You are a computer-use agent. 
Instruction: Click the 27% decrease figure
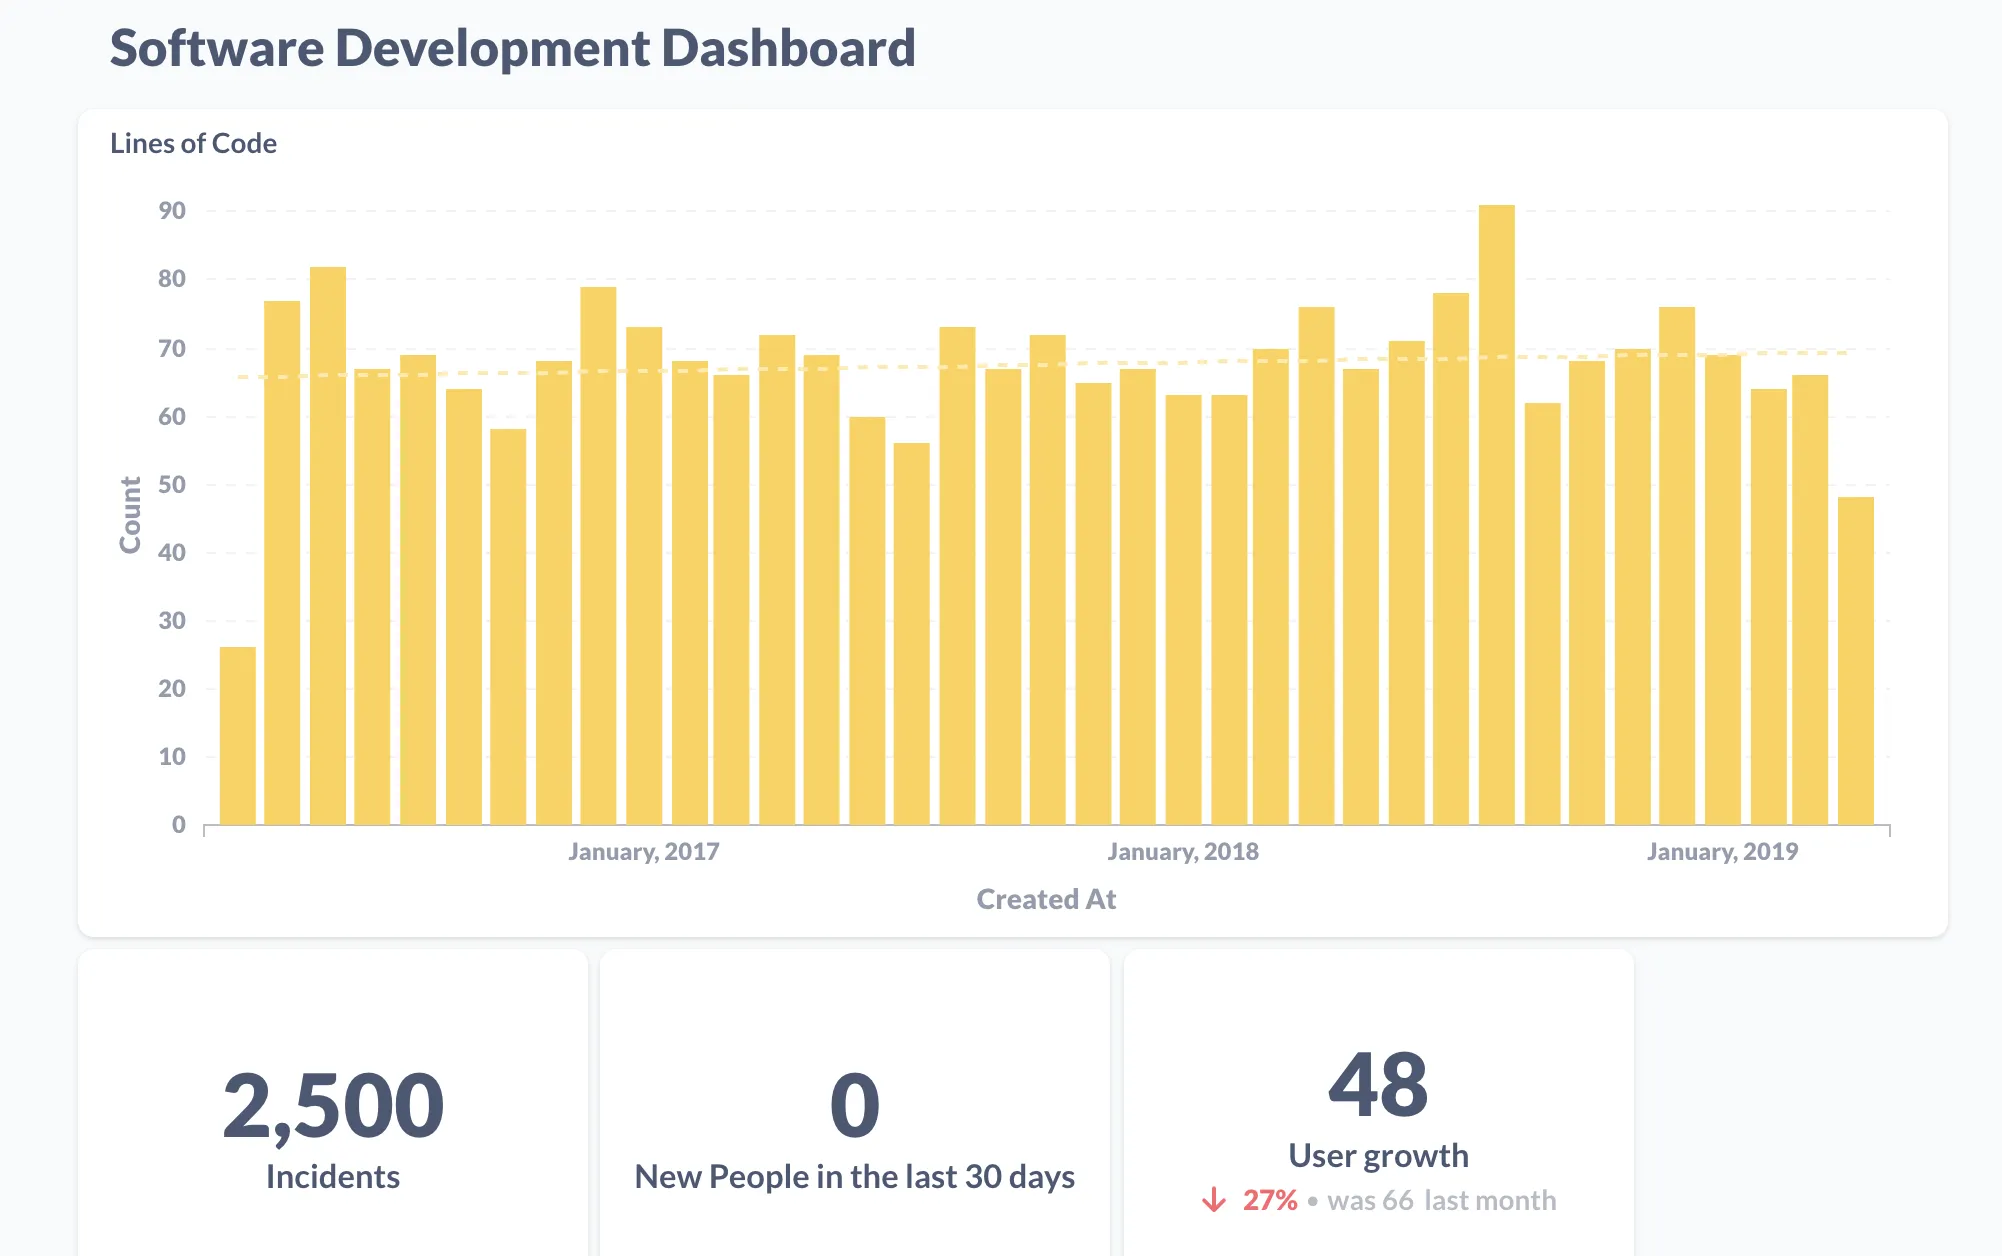pyautogui.click(x=1270, y=1200)
